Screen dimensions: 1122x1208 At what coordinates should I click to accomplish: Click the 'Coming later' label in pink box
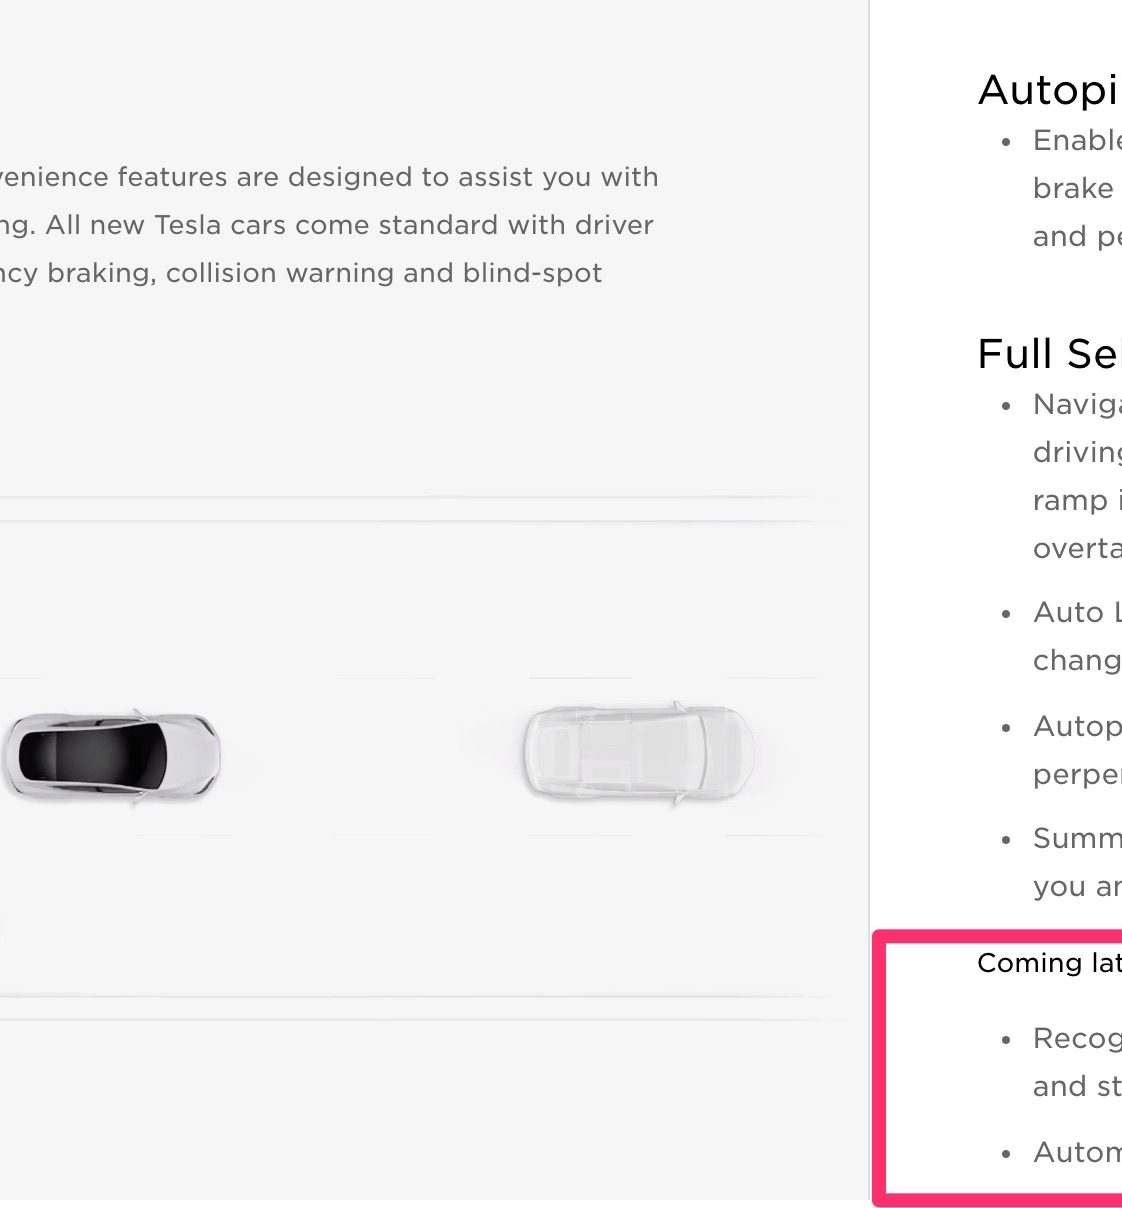(x=1049, y=963)
